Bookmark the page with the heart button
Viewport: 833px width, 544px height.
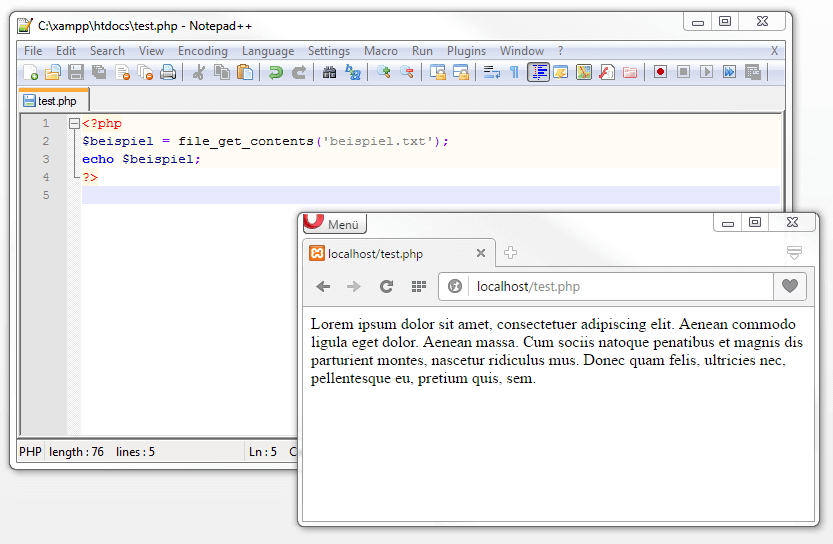pos(790,287)
